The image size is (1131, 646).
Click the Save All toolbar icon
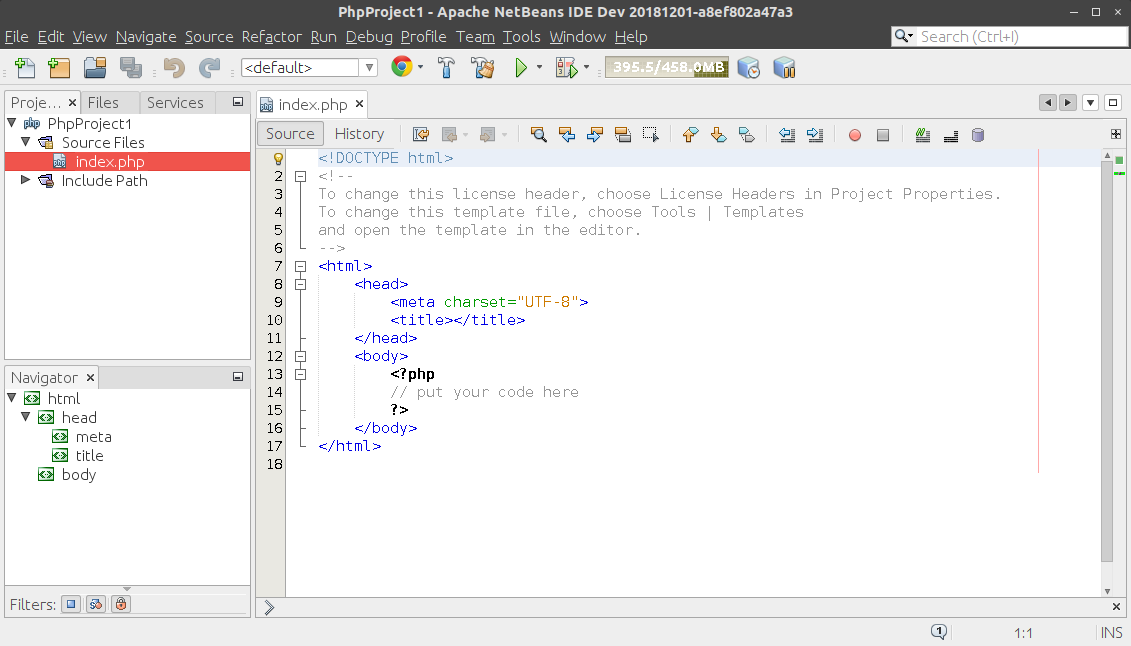point(131,68)
